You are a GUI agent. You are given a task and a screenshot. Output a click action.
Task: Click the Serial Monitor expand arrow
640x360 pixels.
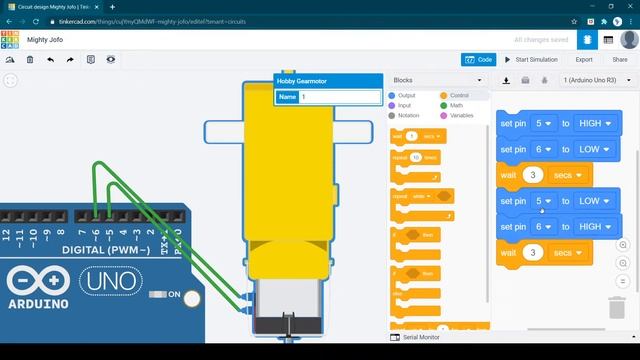633,337
